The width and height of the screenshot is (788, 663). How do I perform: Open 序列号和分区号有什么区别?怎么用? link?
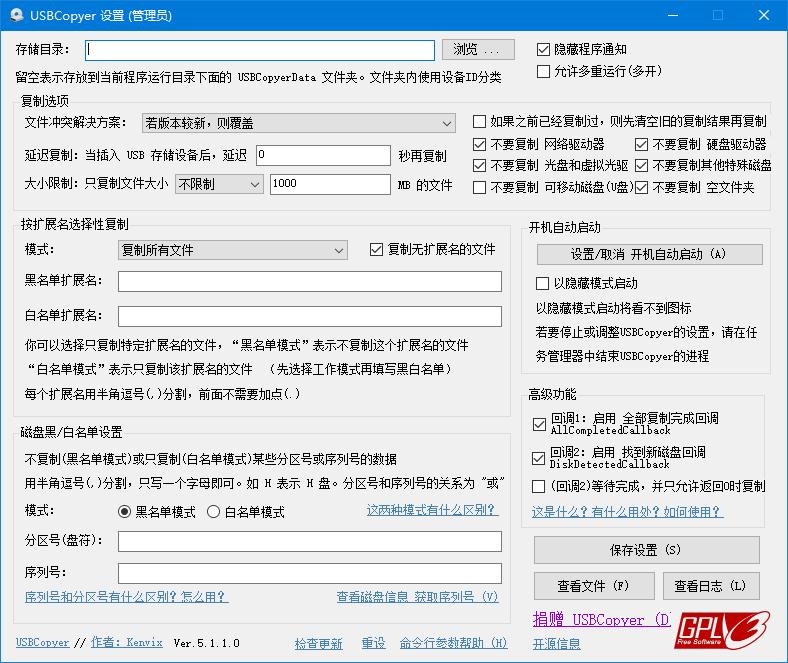(x=127, y=597)
